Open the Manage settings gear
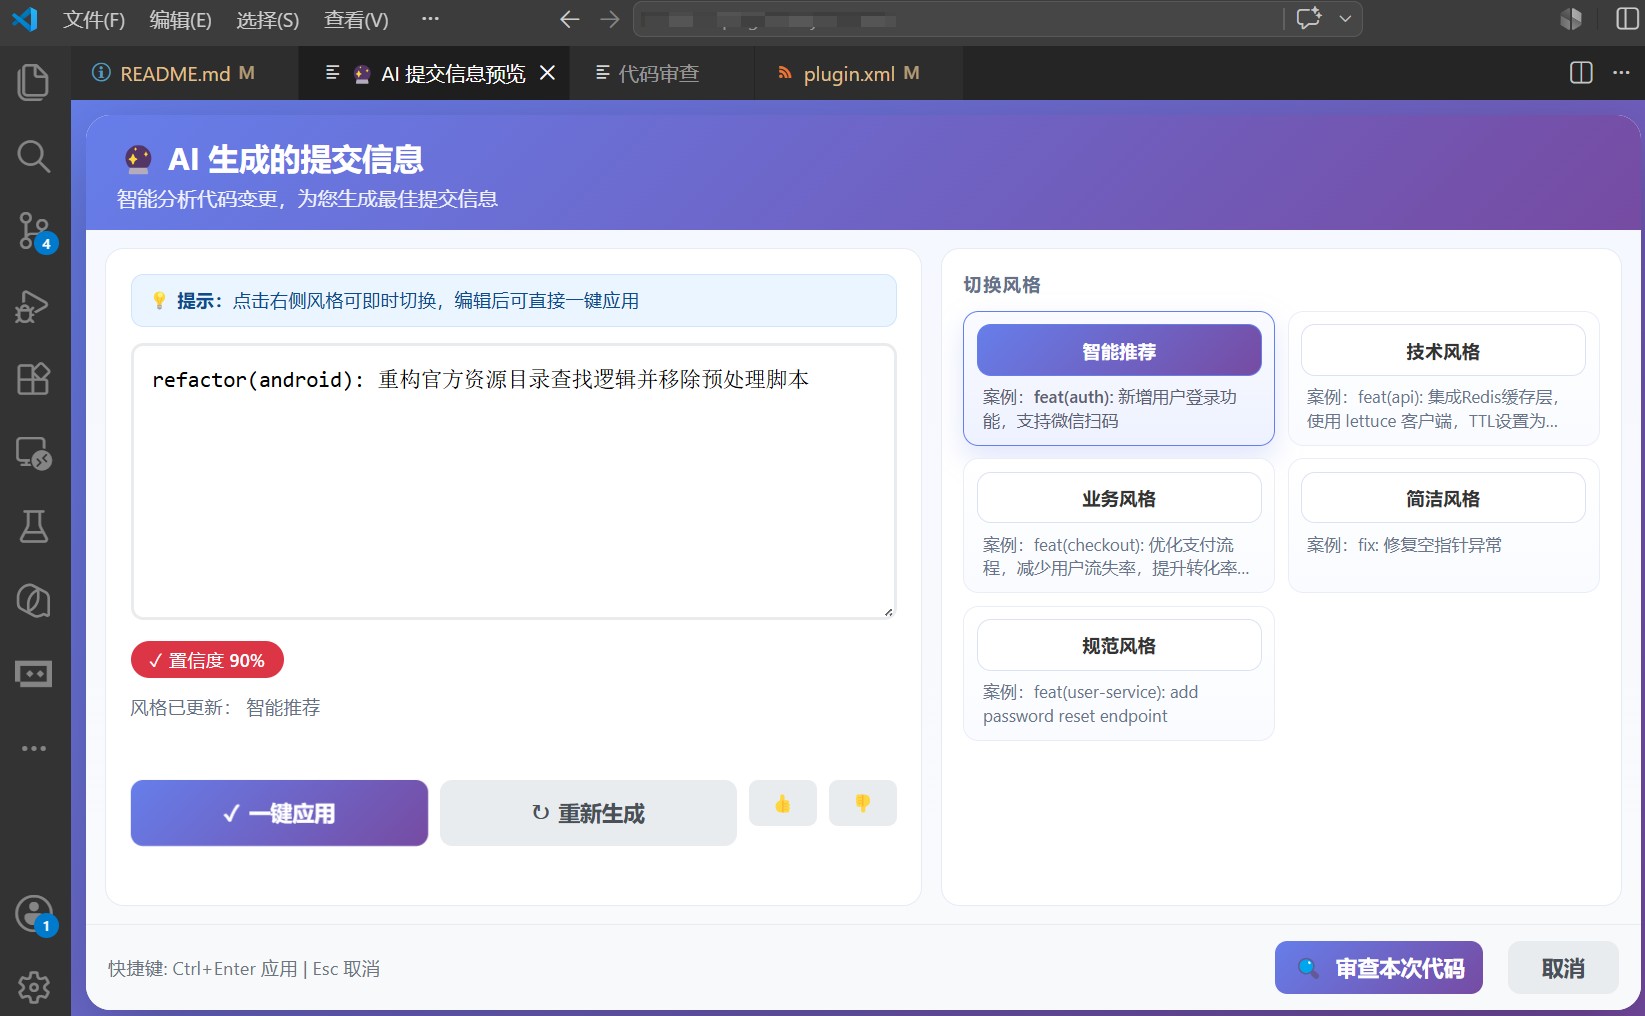Viewport: 1645px width, 1016px height. pyautogui.click(x=34, y=987)
